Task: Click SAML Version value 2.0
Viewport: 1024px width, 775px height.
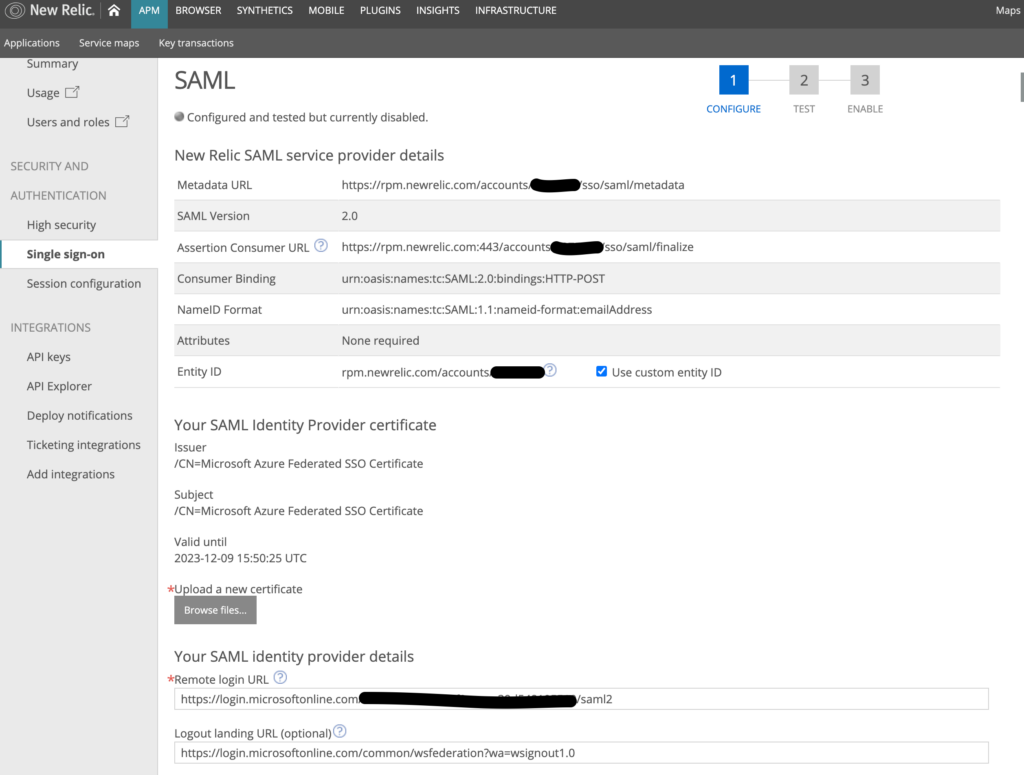Action: (x=349, y=215)
